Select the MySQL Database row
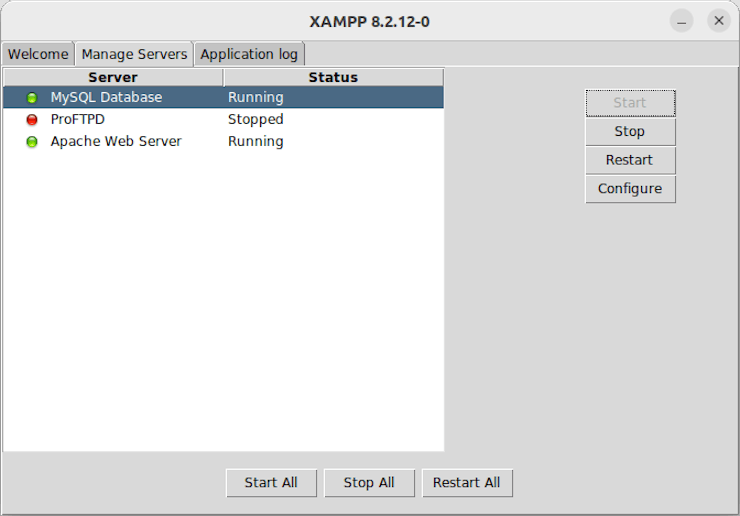Image resolution: width=740 pixels, height=516 pixels. tap(223, 97)
